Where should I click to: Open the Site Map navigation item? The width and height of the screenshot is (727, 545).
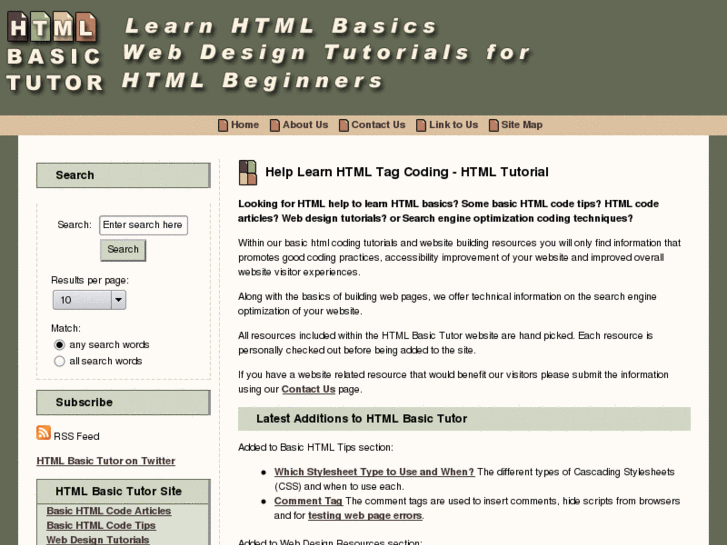click(x=522, y=125)
